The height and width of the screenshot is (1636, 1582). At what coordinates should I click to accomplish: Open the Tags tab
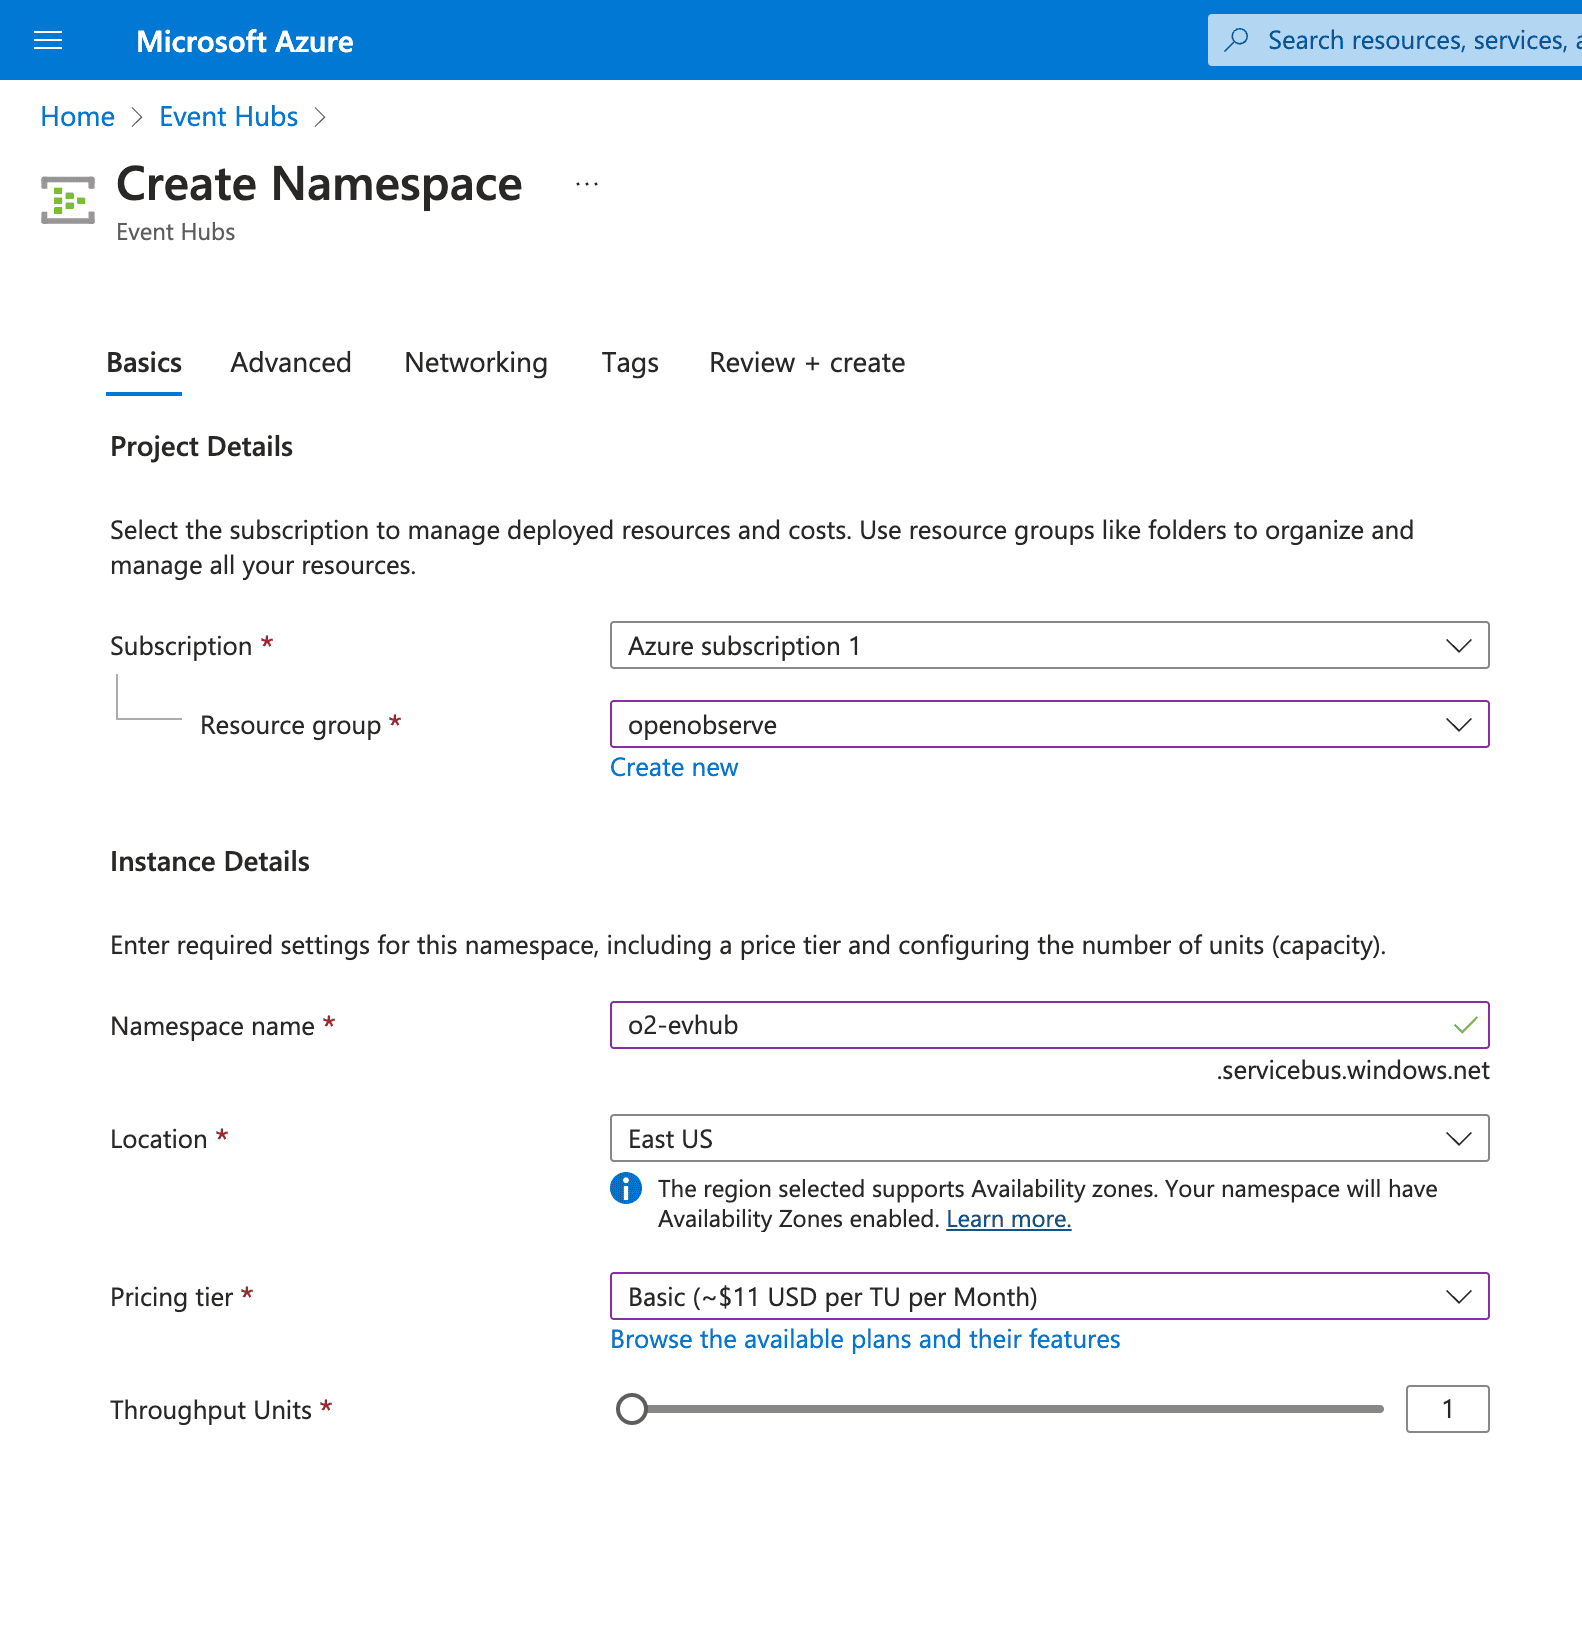[630, 362]
